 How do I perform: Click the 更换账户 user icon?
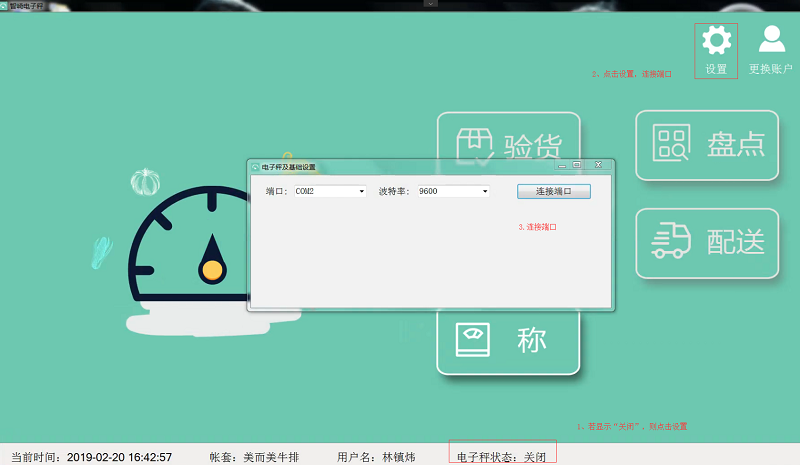(x=771, y=42)
